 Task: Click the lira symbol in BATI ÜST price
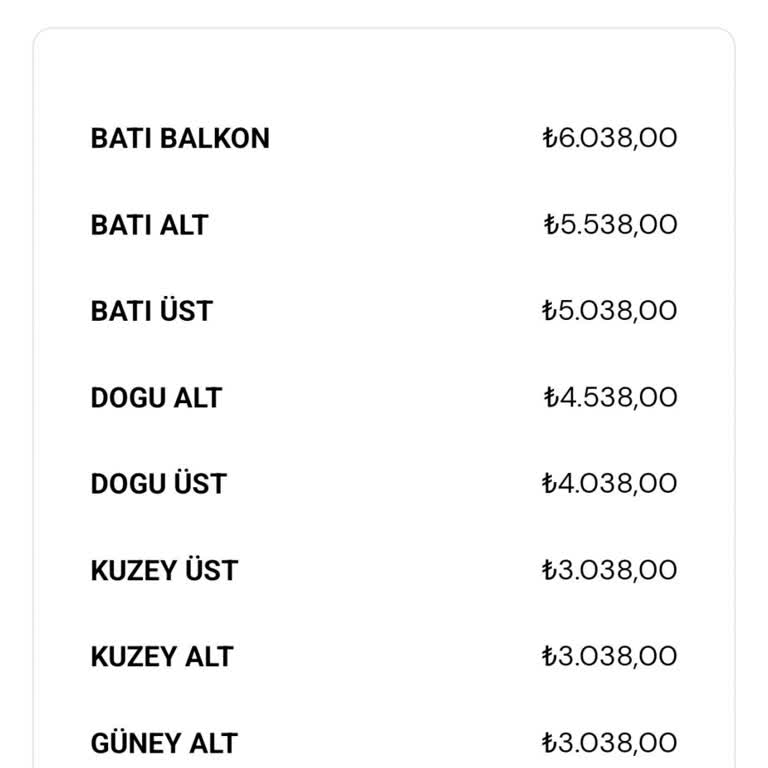(x=548, y=311)
